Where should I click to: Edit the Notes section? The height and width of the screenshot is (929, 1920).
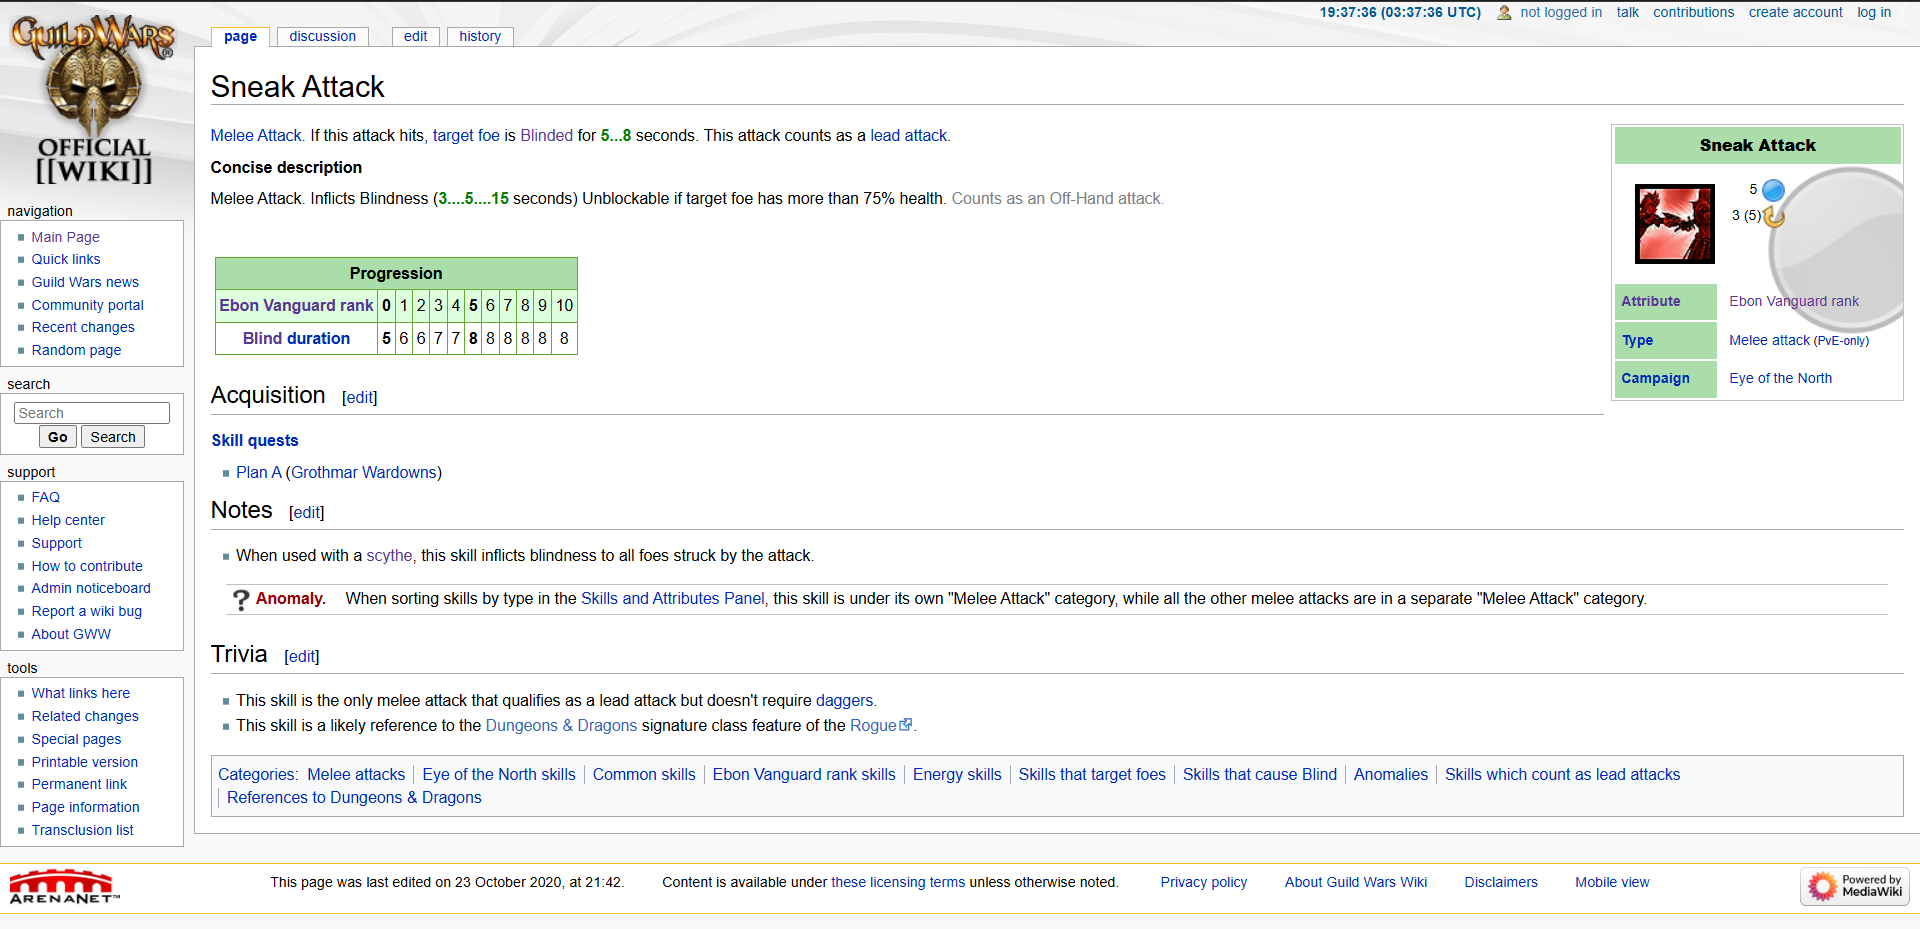point(306,512)
